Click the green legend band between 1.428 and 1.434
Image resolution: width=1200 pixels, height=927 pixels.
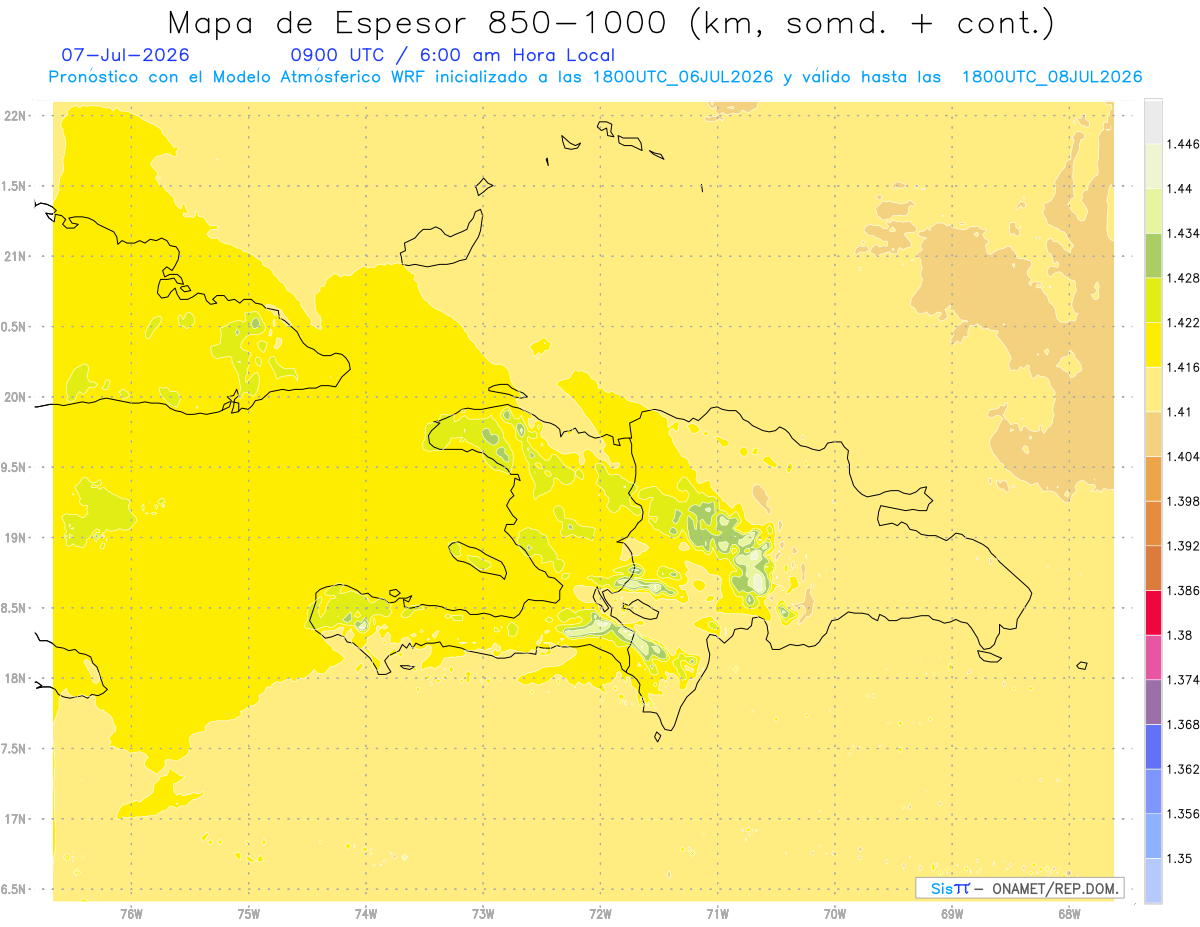pos(1153,256)
